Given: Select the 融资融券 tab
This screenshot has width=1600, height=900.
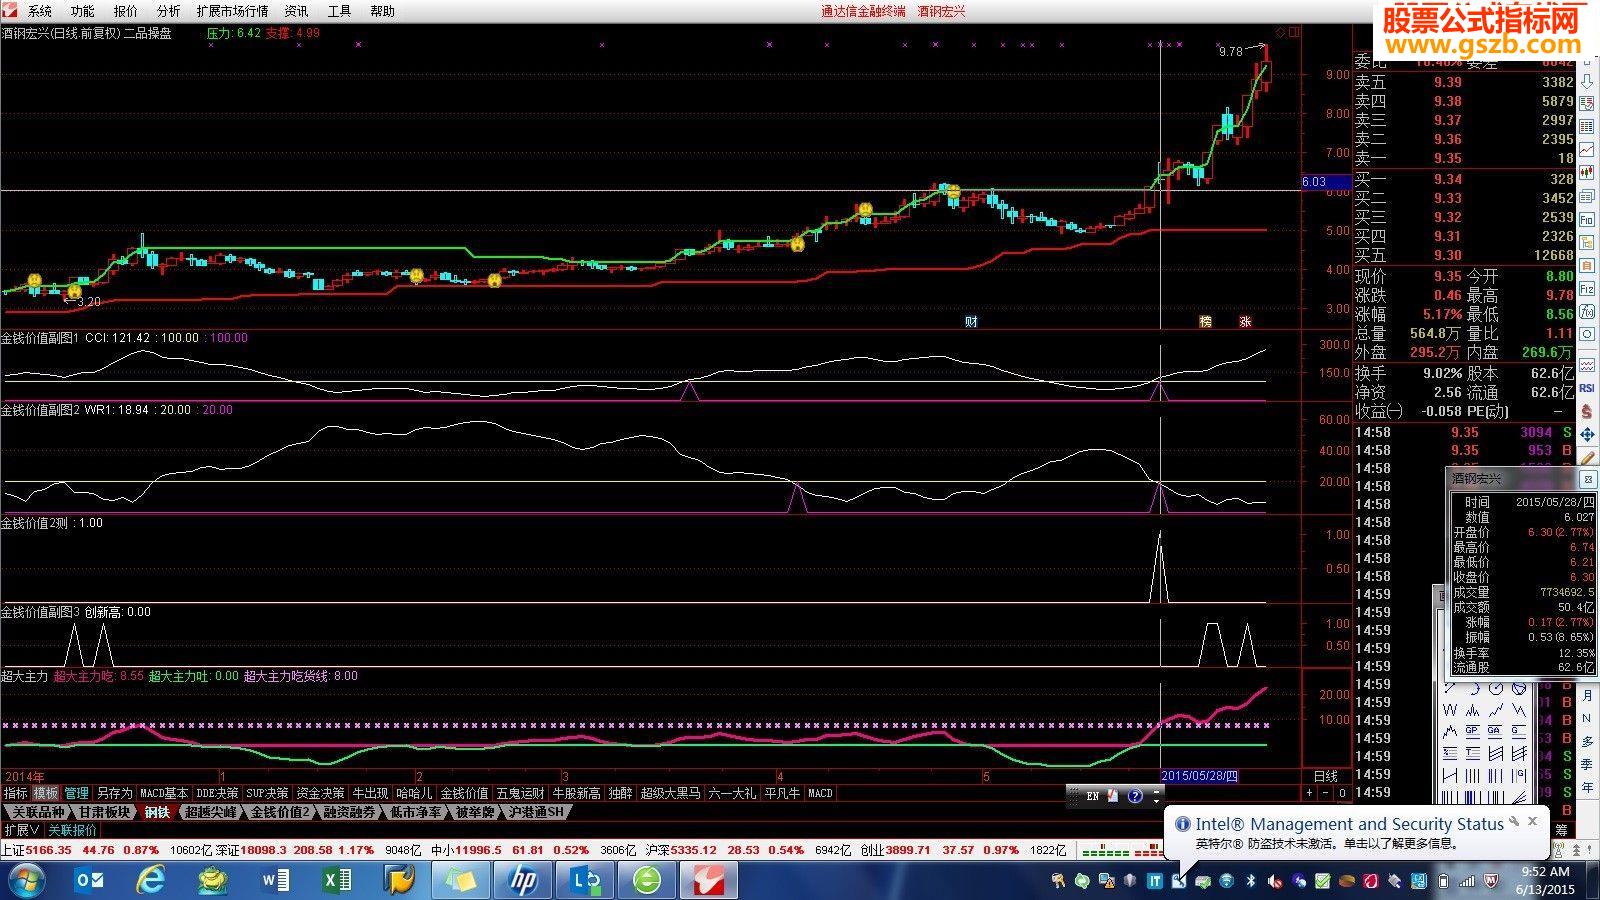Looking at the screenshot, I should click(349, 812).
